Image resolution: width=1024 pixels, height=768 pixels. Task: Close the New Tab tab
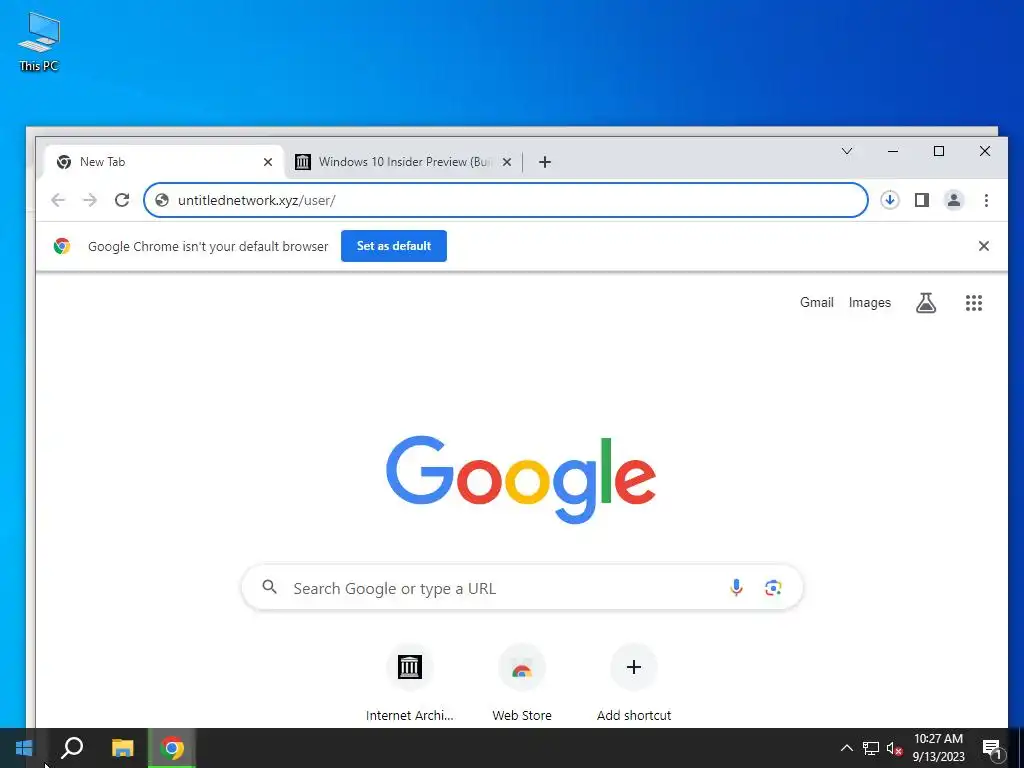coord(268,162)
